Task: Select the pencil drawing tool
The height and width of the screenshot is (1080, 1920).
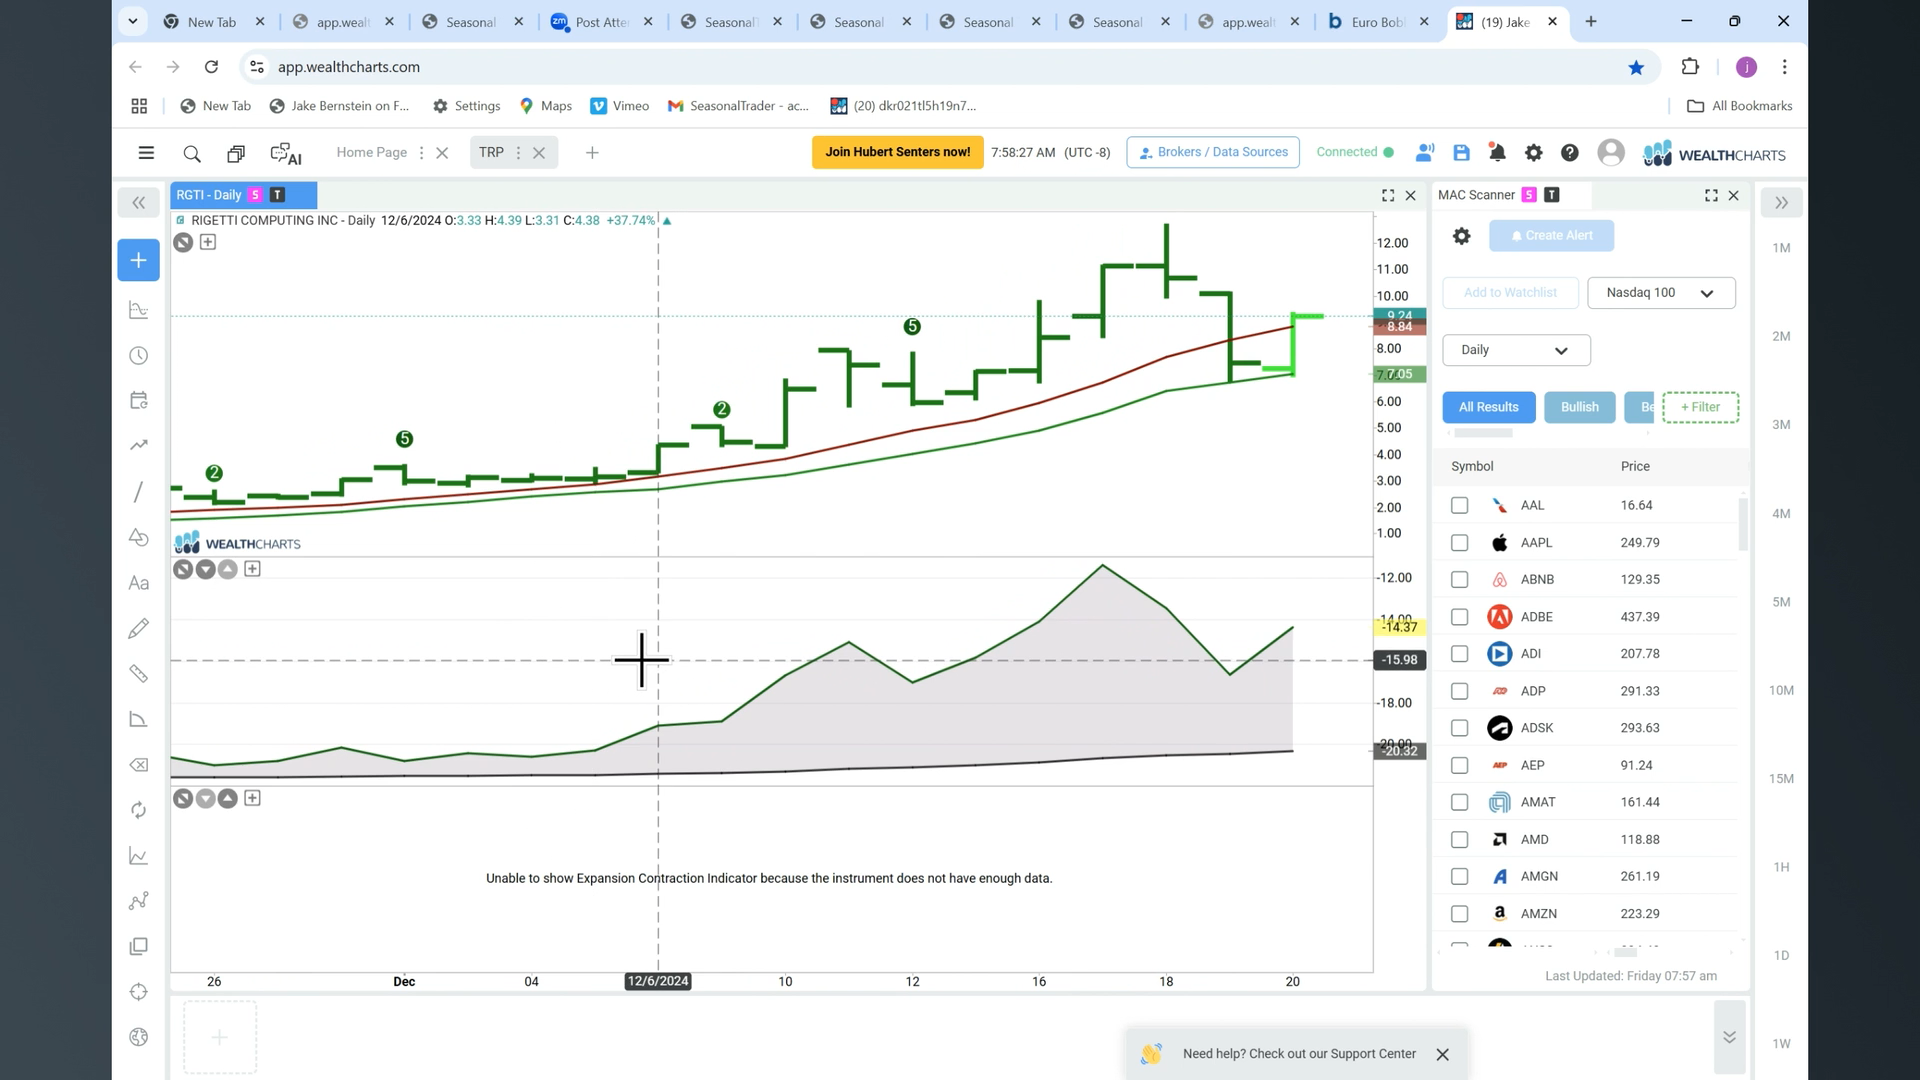Action: [139, 628]
